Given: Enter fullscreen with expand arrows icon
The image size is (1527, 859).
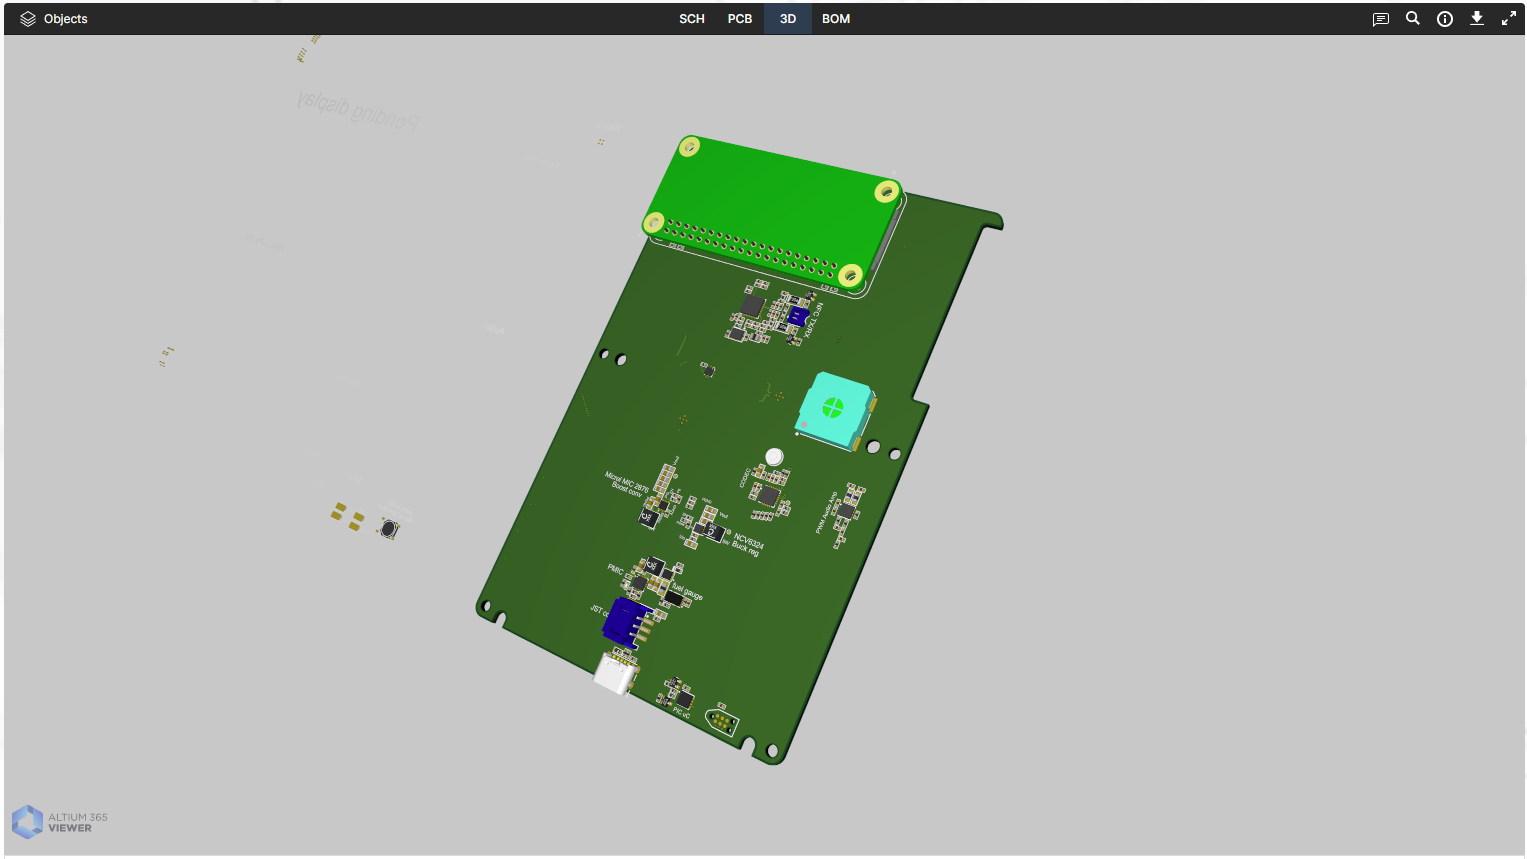Looking at the screenshot, I should click(x=1508, y=18).
